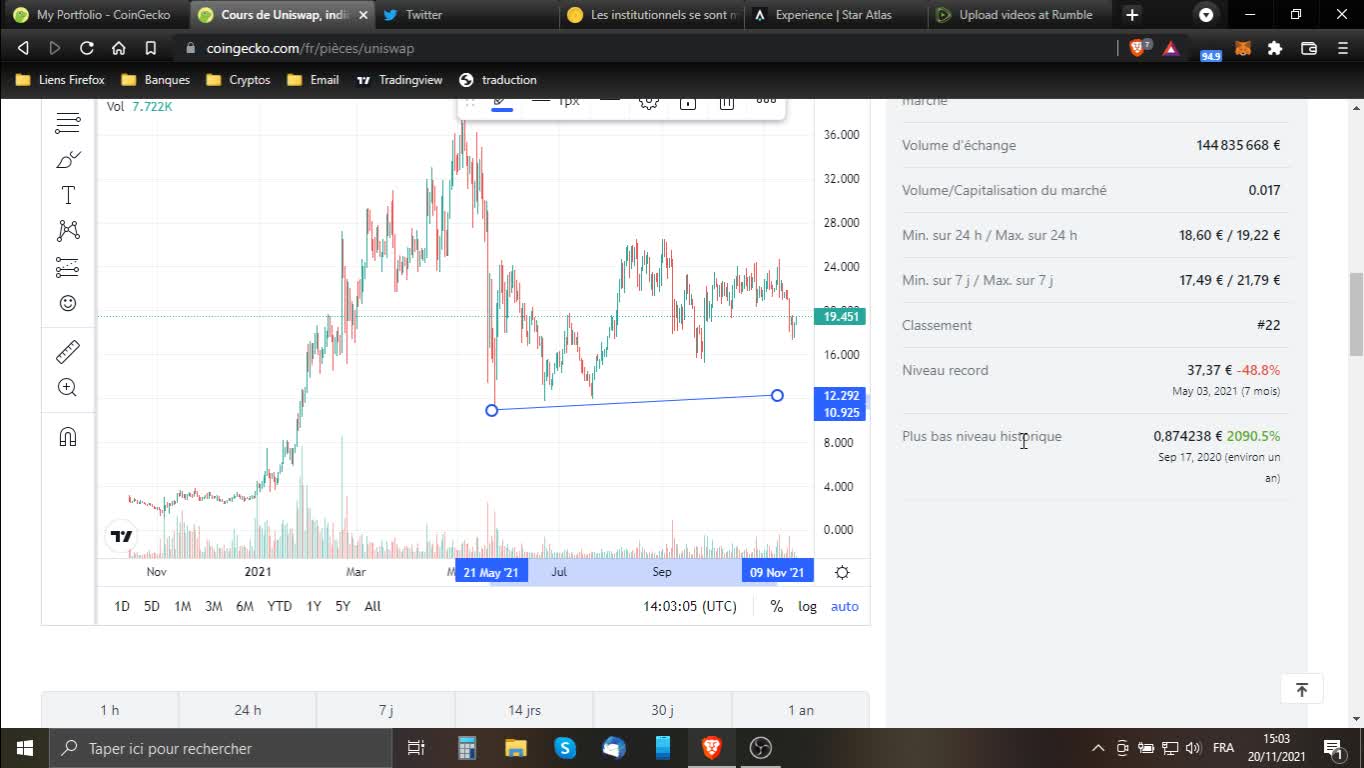Go back in browser history

tap(23, 48)
